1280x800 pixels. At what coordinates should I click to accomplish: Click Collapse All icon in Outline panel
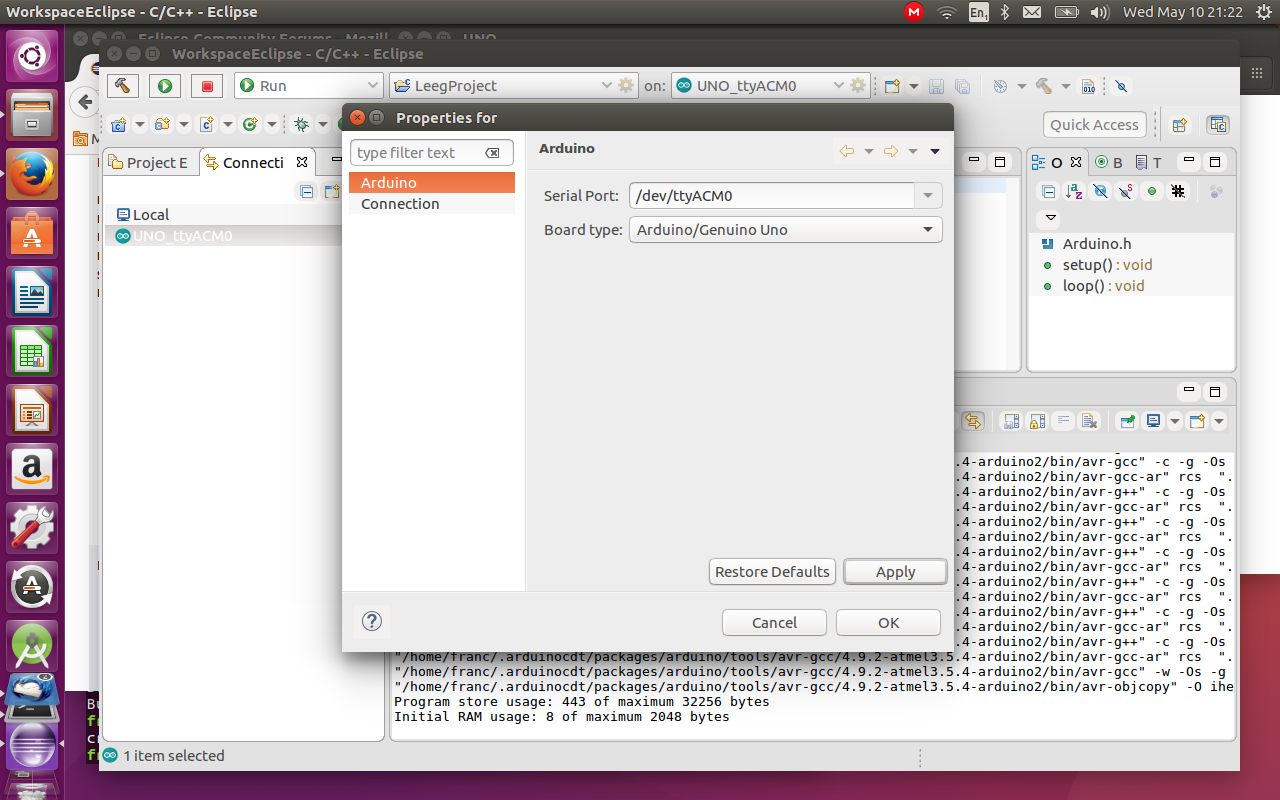pos(1048,191)
